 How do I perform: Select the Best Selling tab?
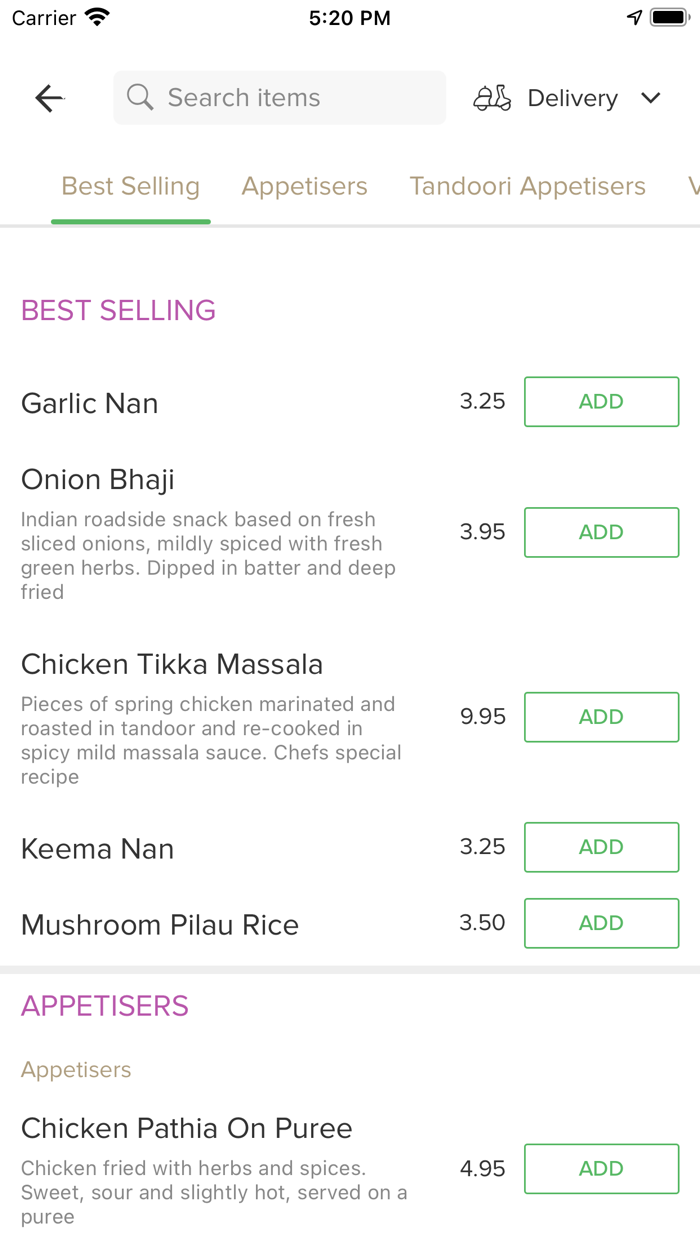tap(131, 186)
